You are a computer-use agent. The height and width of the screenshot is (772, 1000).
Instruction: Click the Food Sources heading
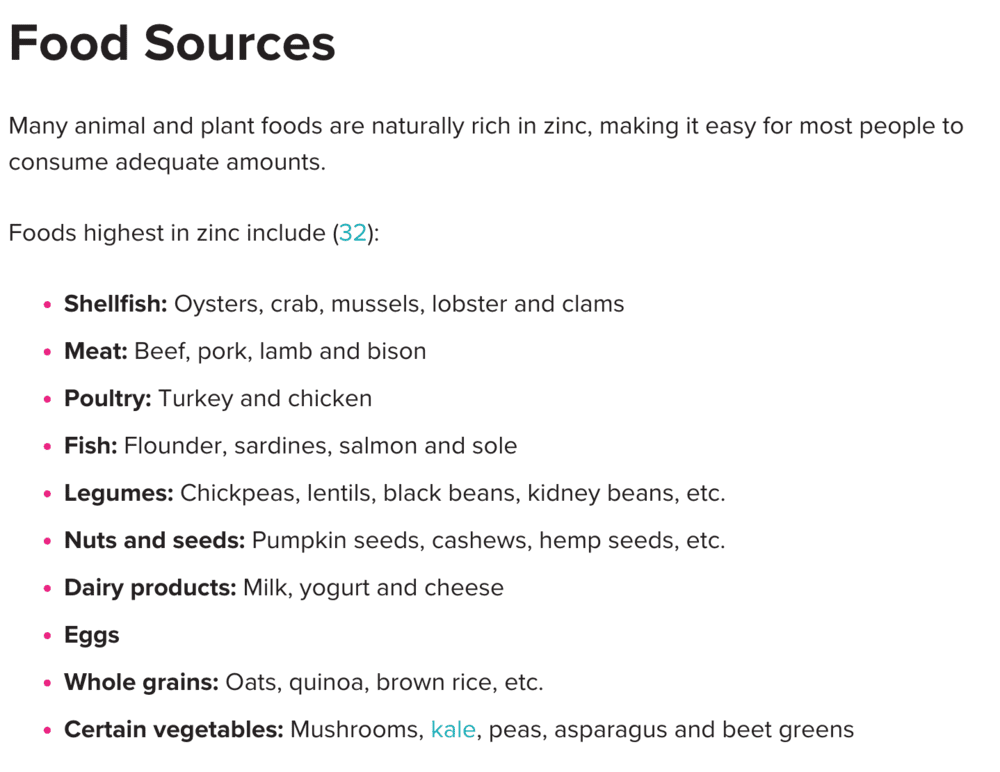point(172,43)
